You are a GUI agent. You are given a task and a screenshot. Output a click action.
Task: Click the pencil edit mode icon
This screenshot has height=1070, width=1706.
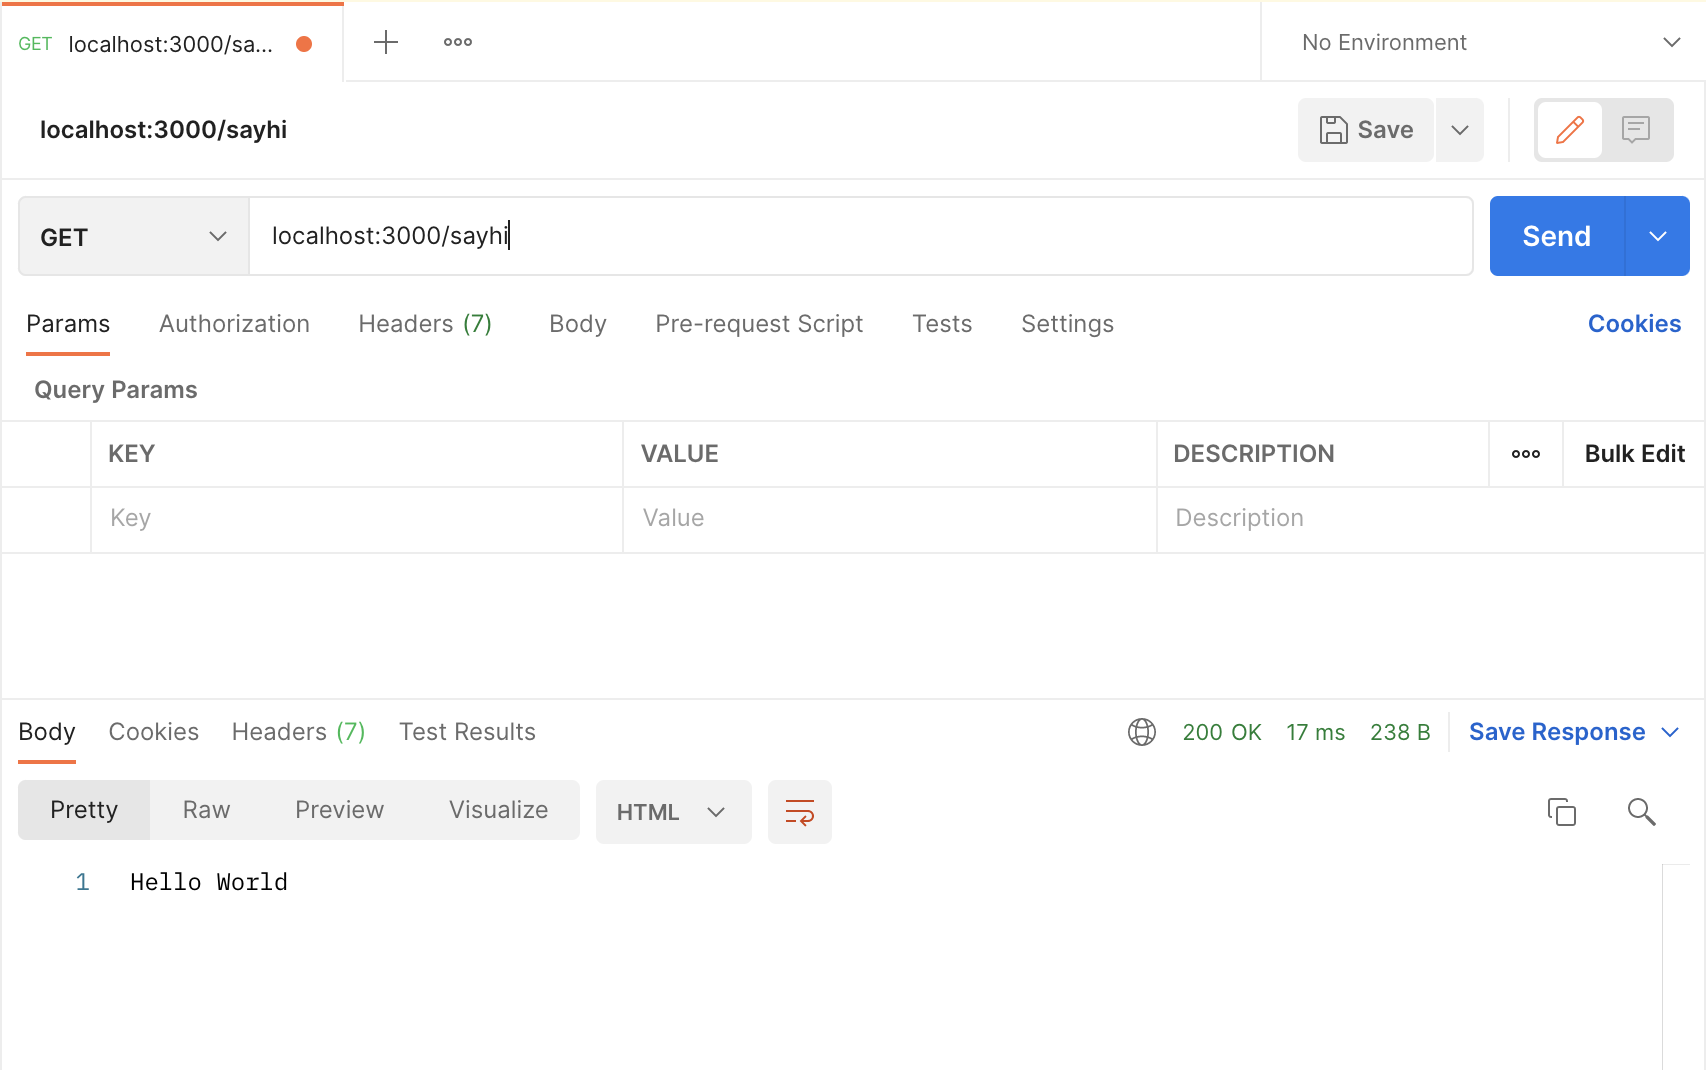tap(1569, 130)
